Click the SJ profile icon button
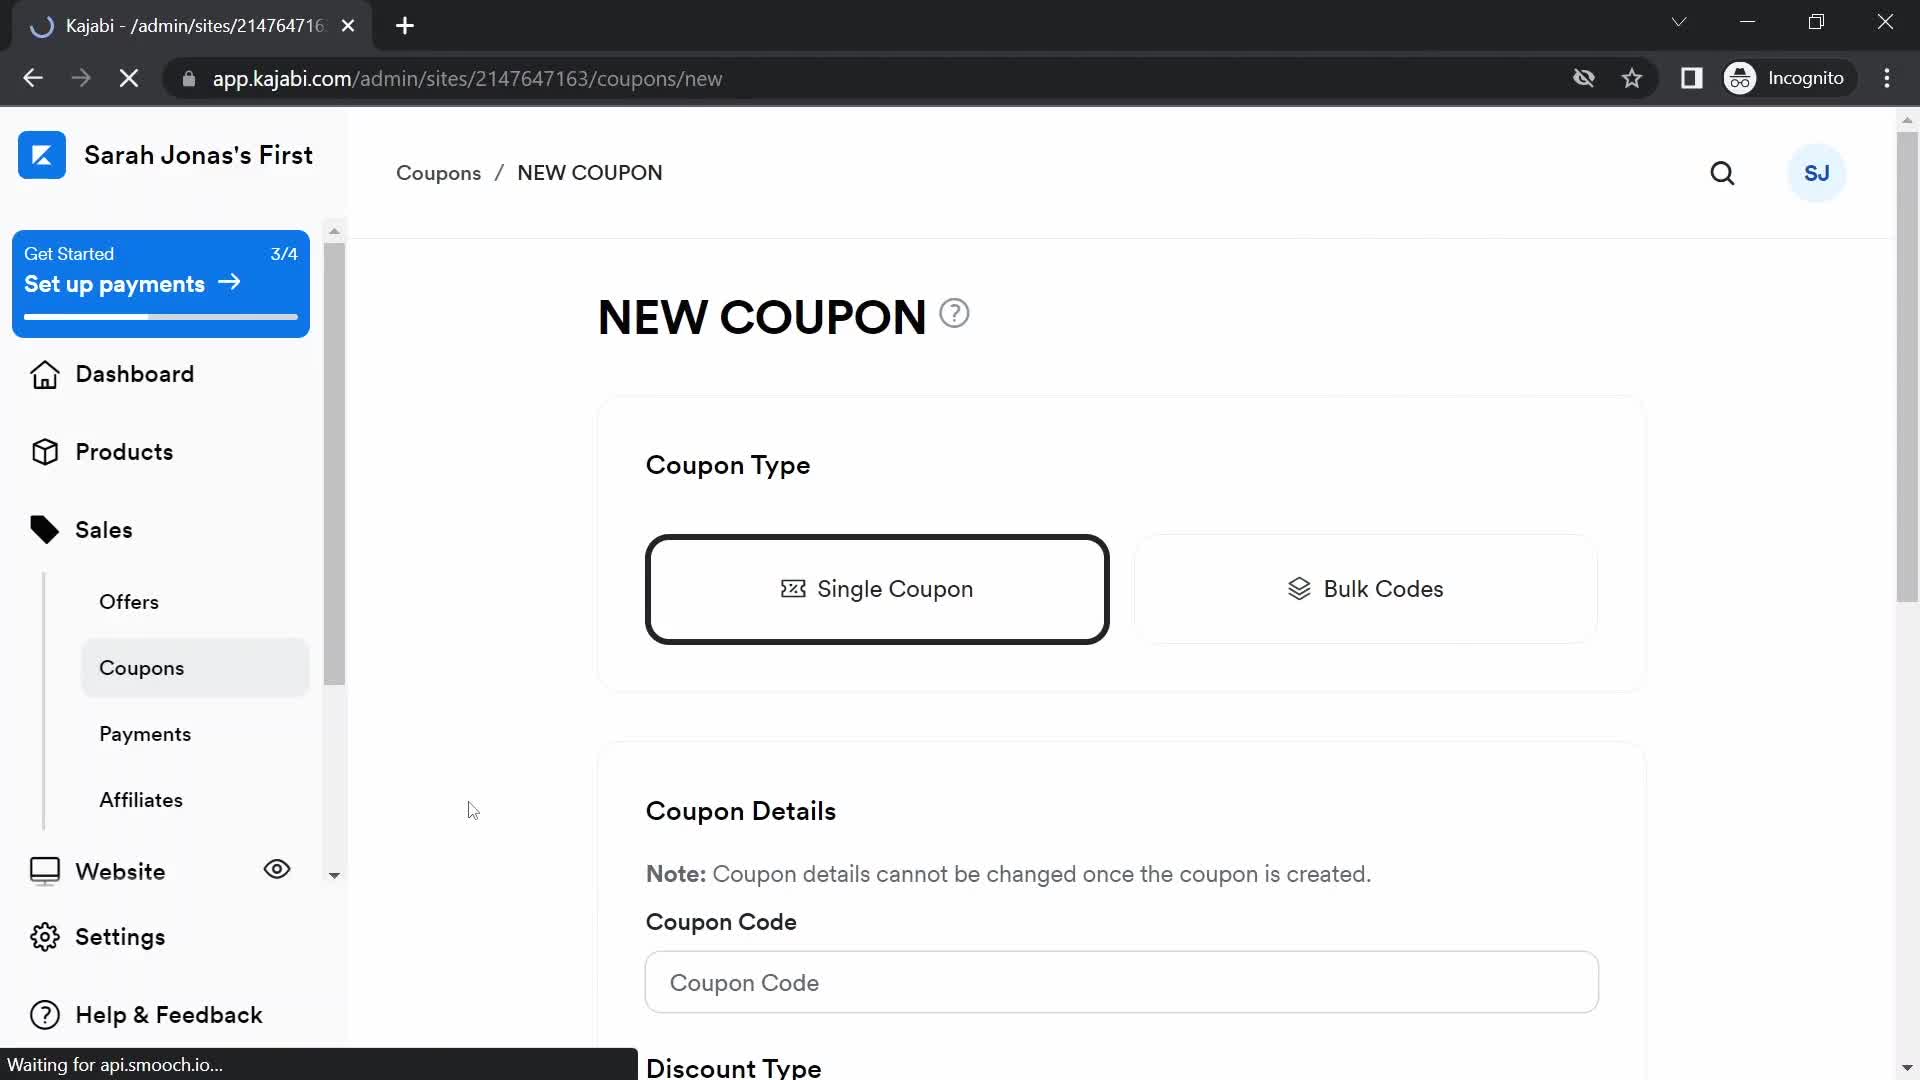The width and height of the screenshot is (1920, 1080). click(1817, 173)
